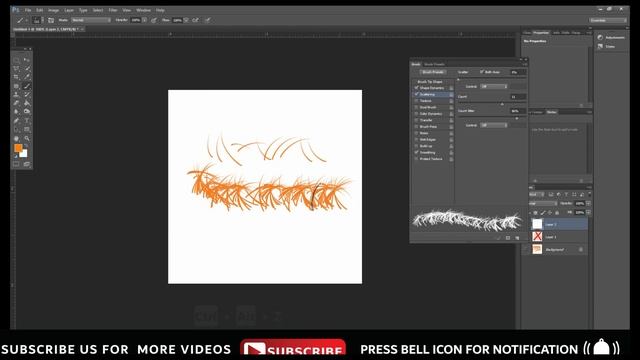Uncheck Shape Dynamics in Brush panel
Image resolution: width=640 pixels, height=360 pixels.
416,88
